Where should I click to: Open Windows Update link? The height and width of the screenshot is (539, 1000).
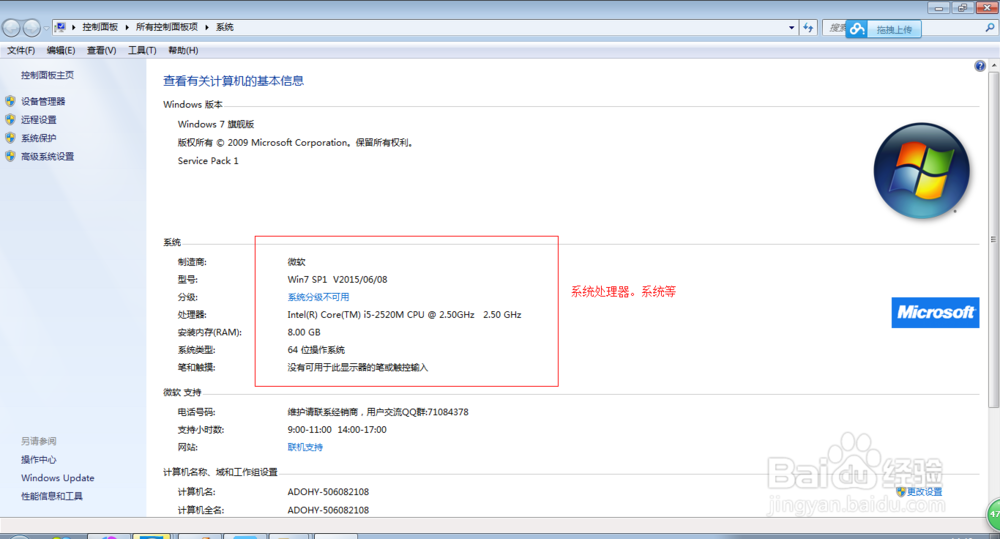tap(57, 478)
